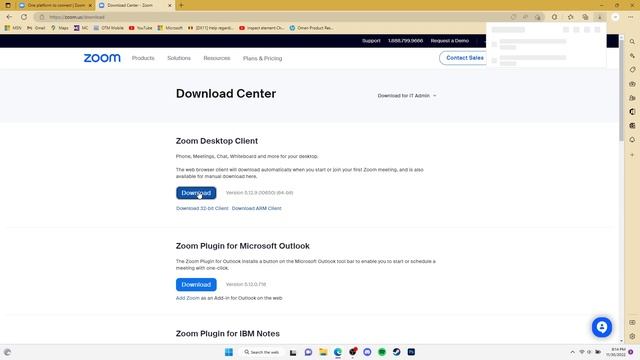Open Download ARM Client link
The height and width of the screenshot is (360, 640).
click(257, 208)
